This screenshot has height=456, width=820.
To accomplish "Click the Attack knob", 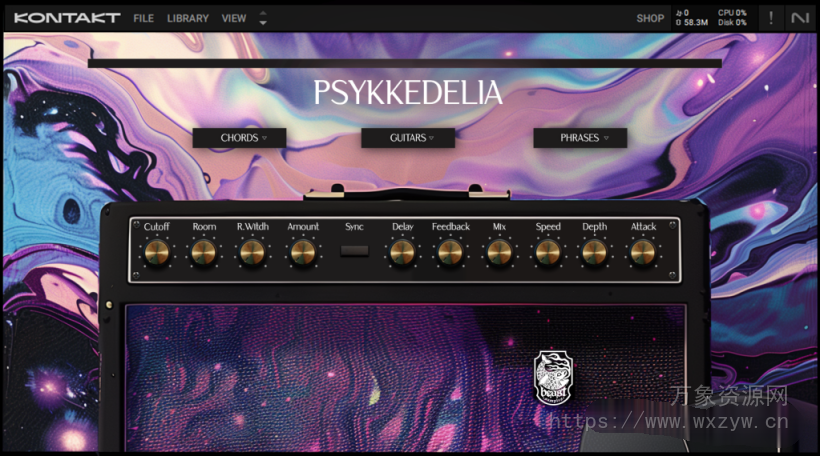I will pos(643,253).
